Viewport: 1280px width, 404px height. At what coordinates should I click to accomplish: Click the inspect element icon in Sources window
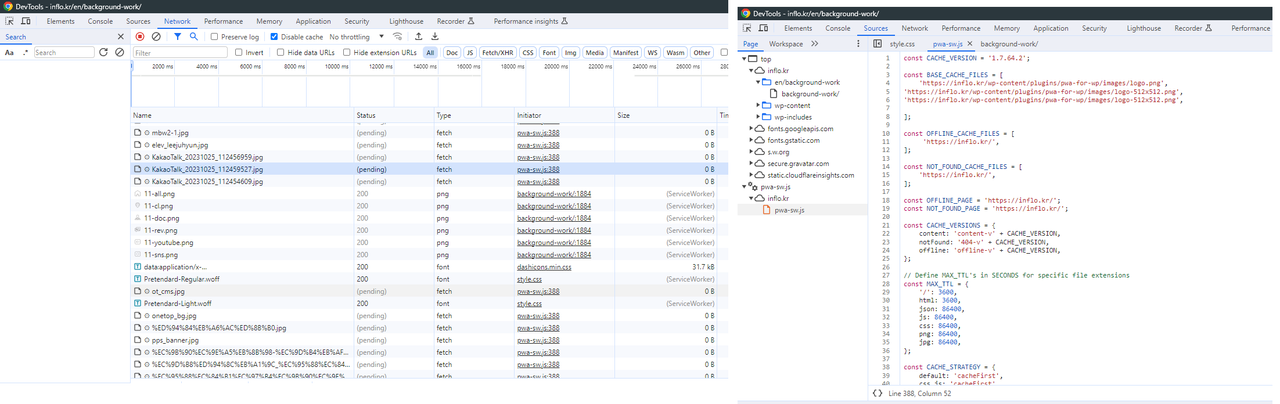click(x=748, y=29)
